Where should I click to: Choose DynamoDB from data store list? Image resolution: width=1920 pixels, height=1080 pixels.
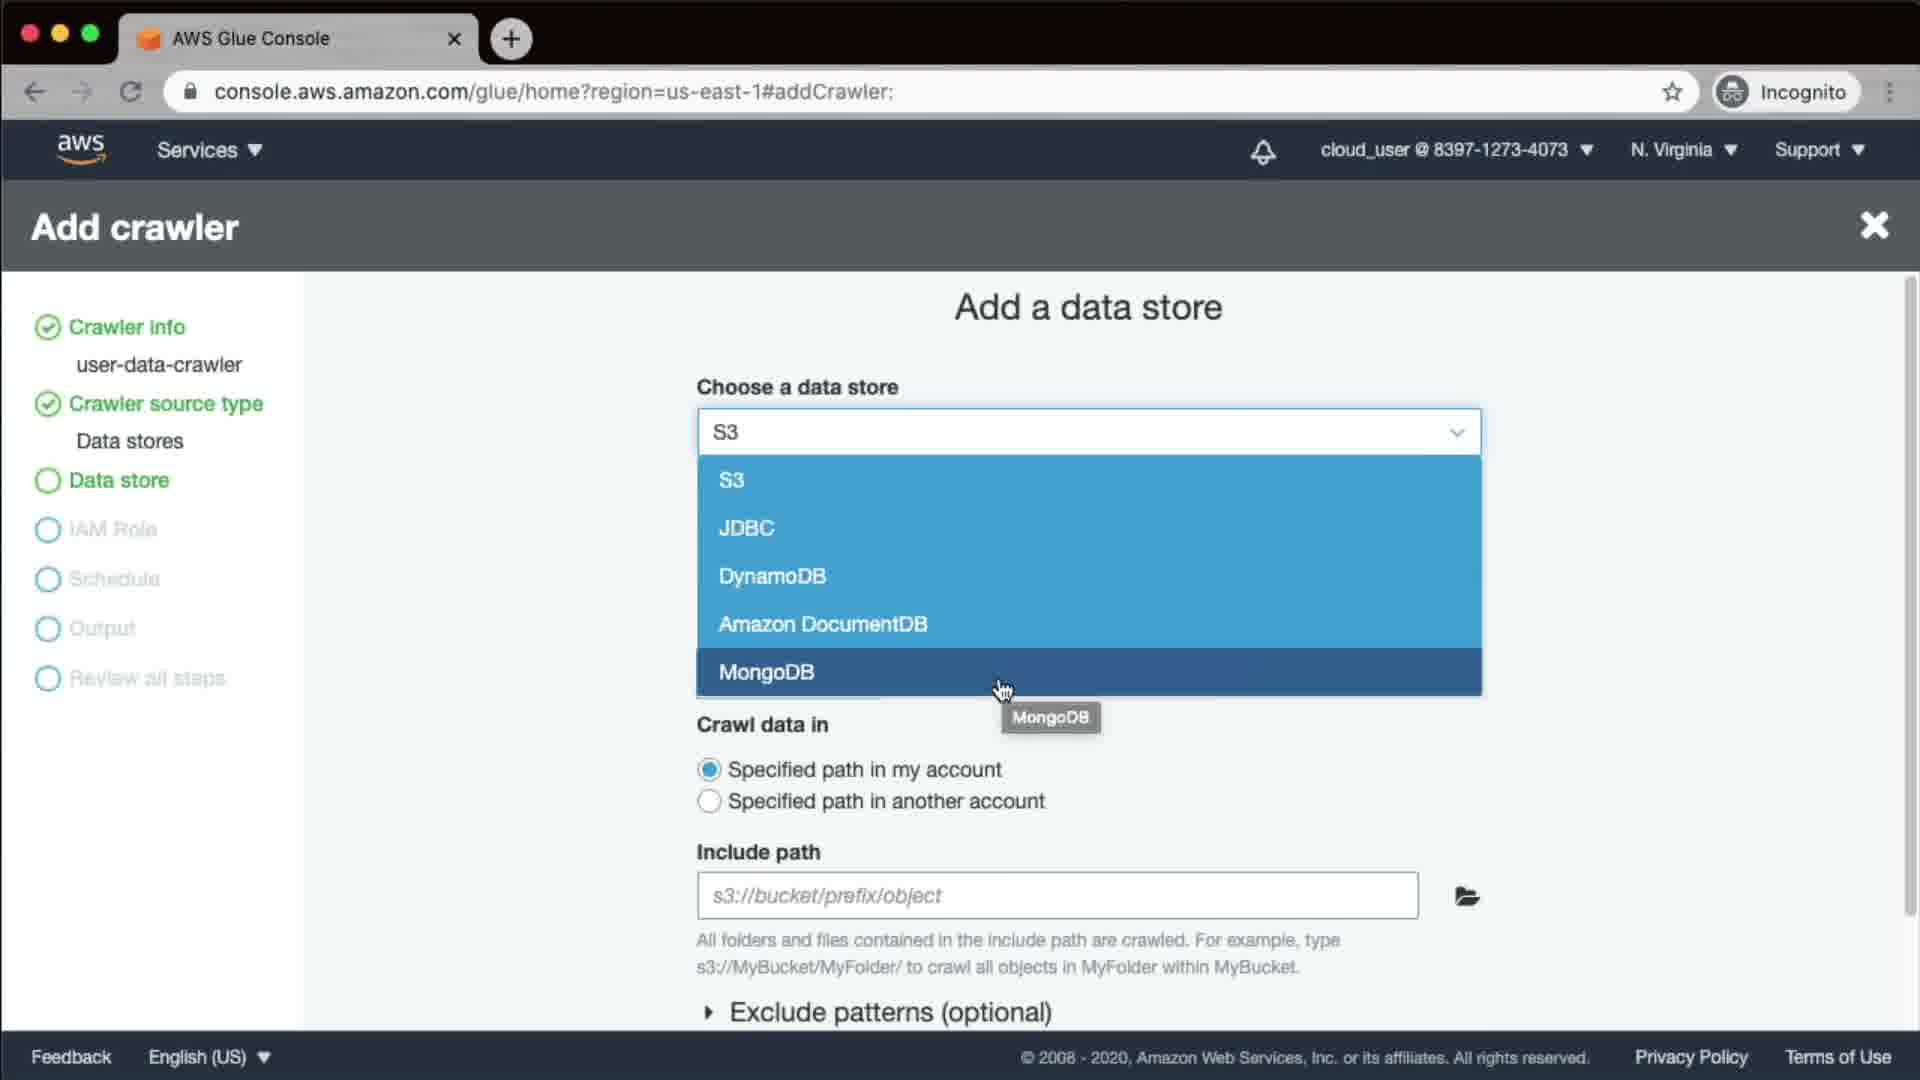[772, 576]
